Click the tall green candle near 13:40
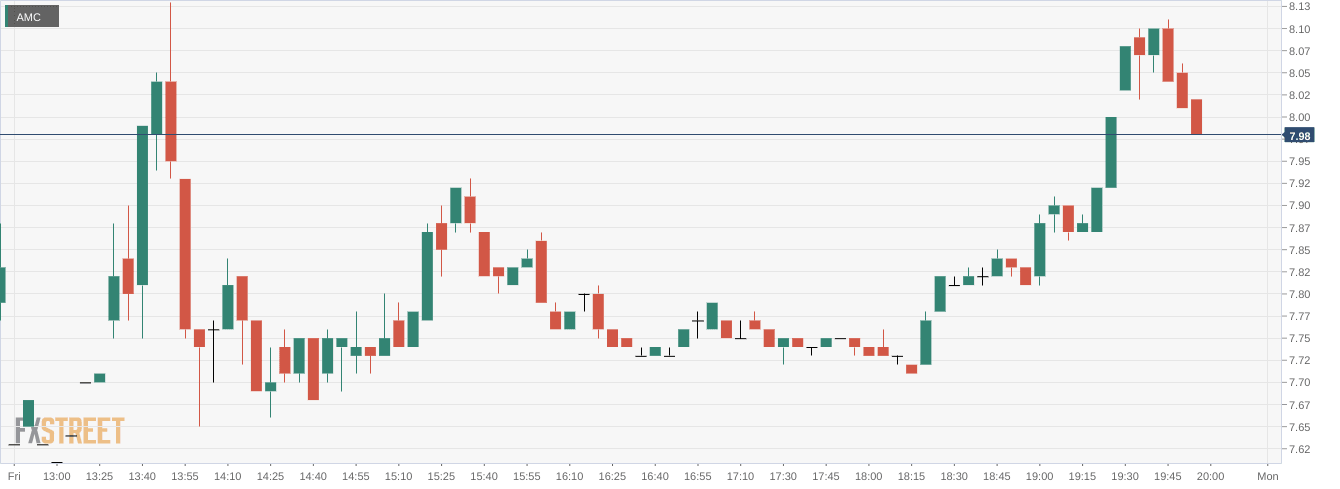This screenshot has height=489, width=1340. click(x=142, y=205)
